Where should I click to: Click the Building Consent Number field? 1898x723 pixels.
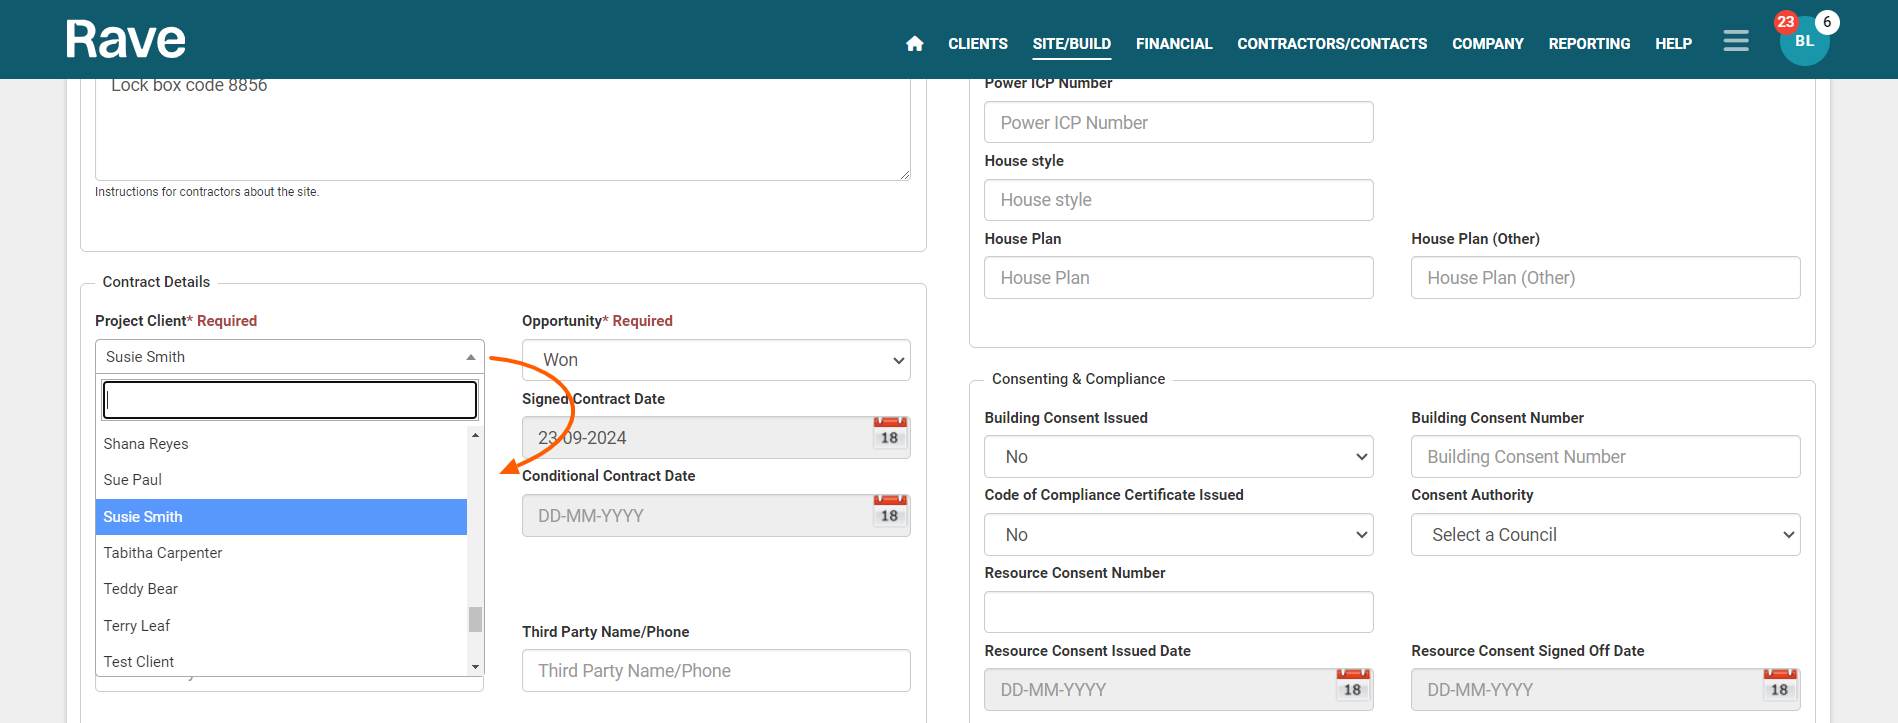coord(1606,457)
